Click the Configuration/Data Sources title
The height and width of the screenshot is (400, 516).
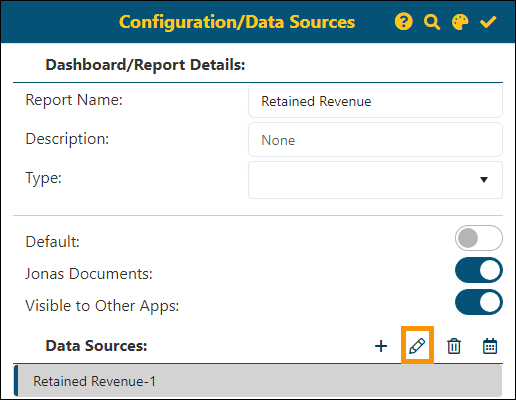[x=237, y=22]
